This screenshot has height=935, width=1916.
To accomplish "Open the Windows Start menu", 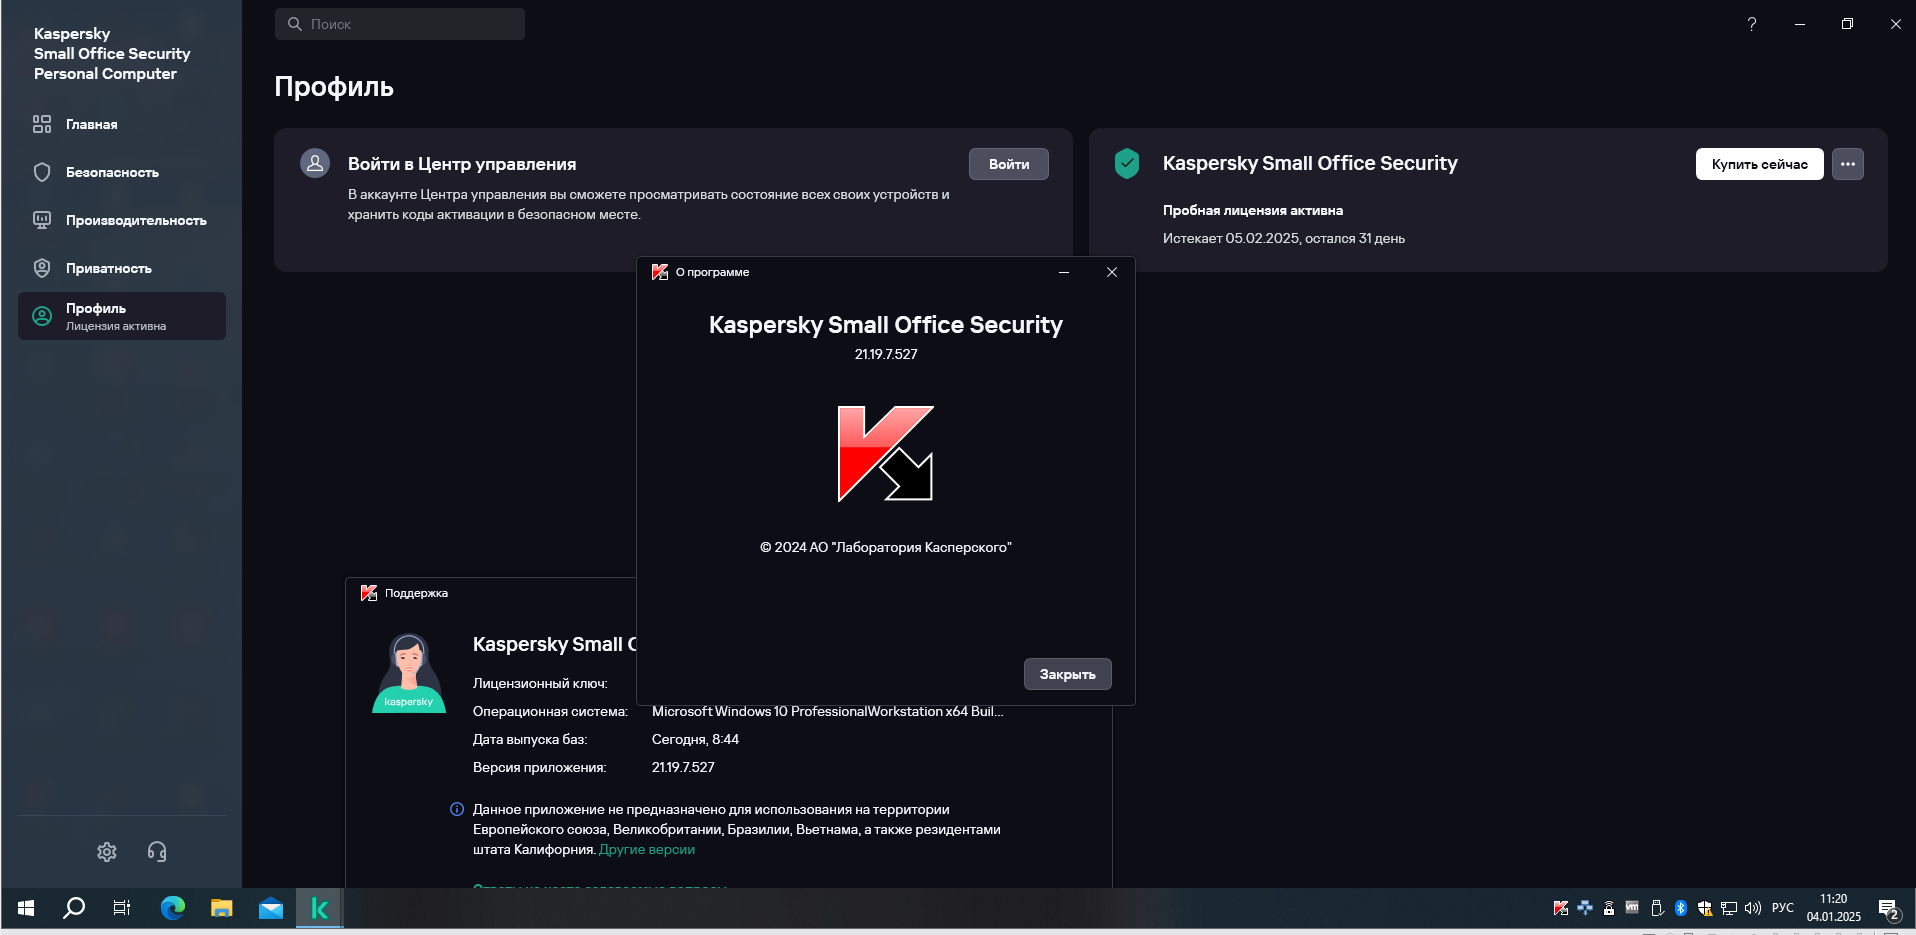I will pos(26,908).
